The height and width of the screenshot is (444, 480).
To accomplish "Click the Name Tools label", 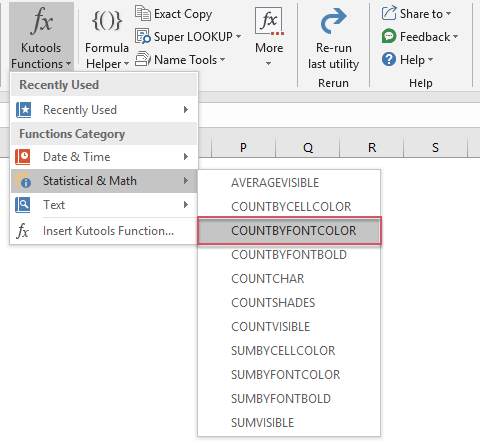I will coord(185,60).
